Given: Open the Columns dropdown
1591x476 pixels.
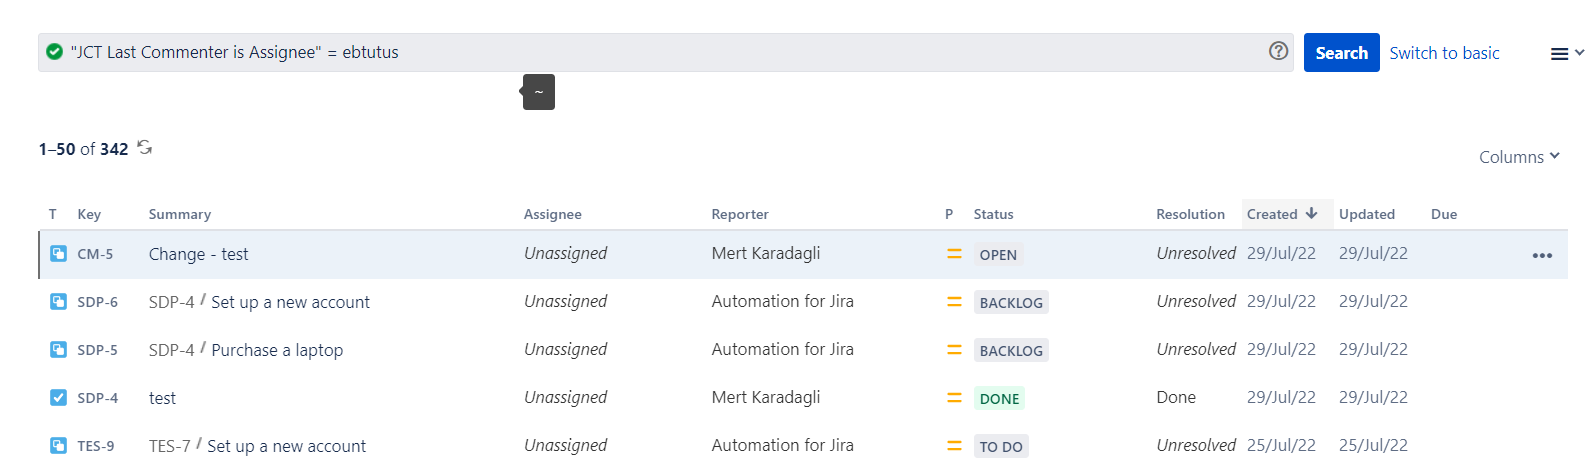Looking at the screenshot, I should tap(1519, 157).
